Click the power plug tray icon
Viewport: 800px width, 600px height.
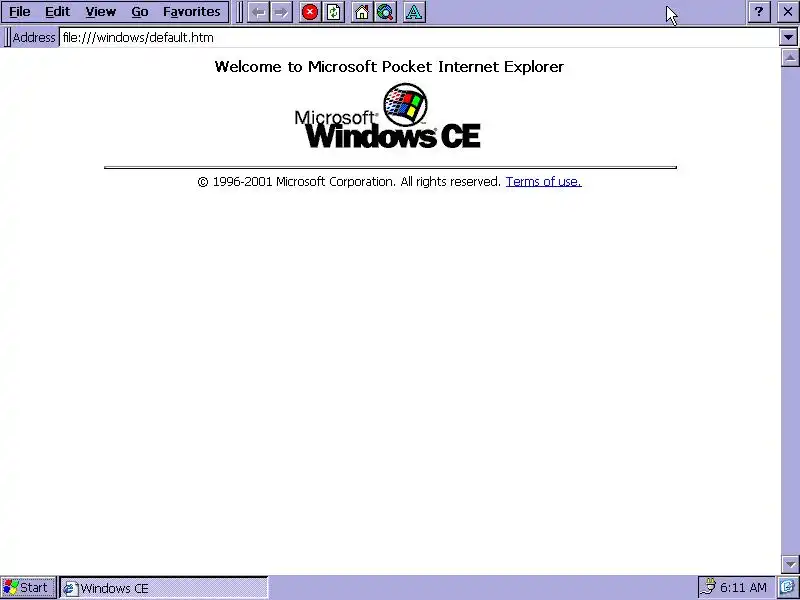click(x=708, y=588)
